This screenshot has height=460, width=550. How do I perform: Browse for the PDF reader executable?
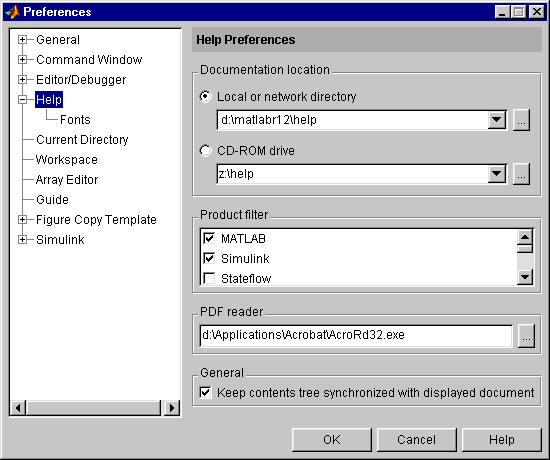click(526, 336)
